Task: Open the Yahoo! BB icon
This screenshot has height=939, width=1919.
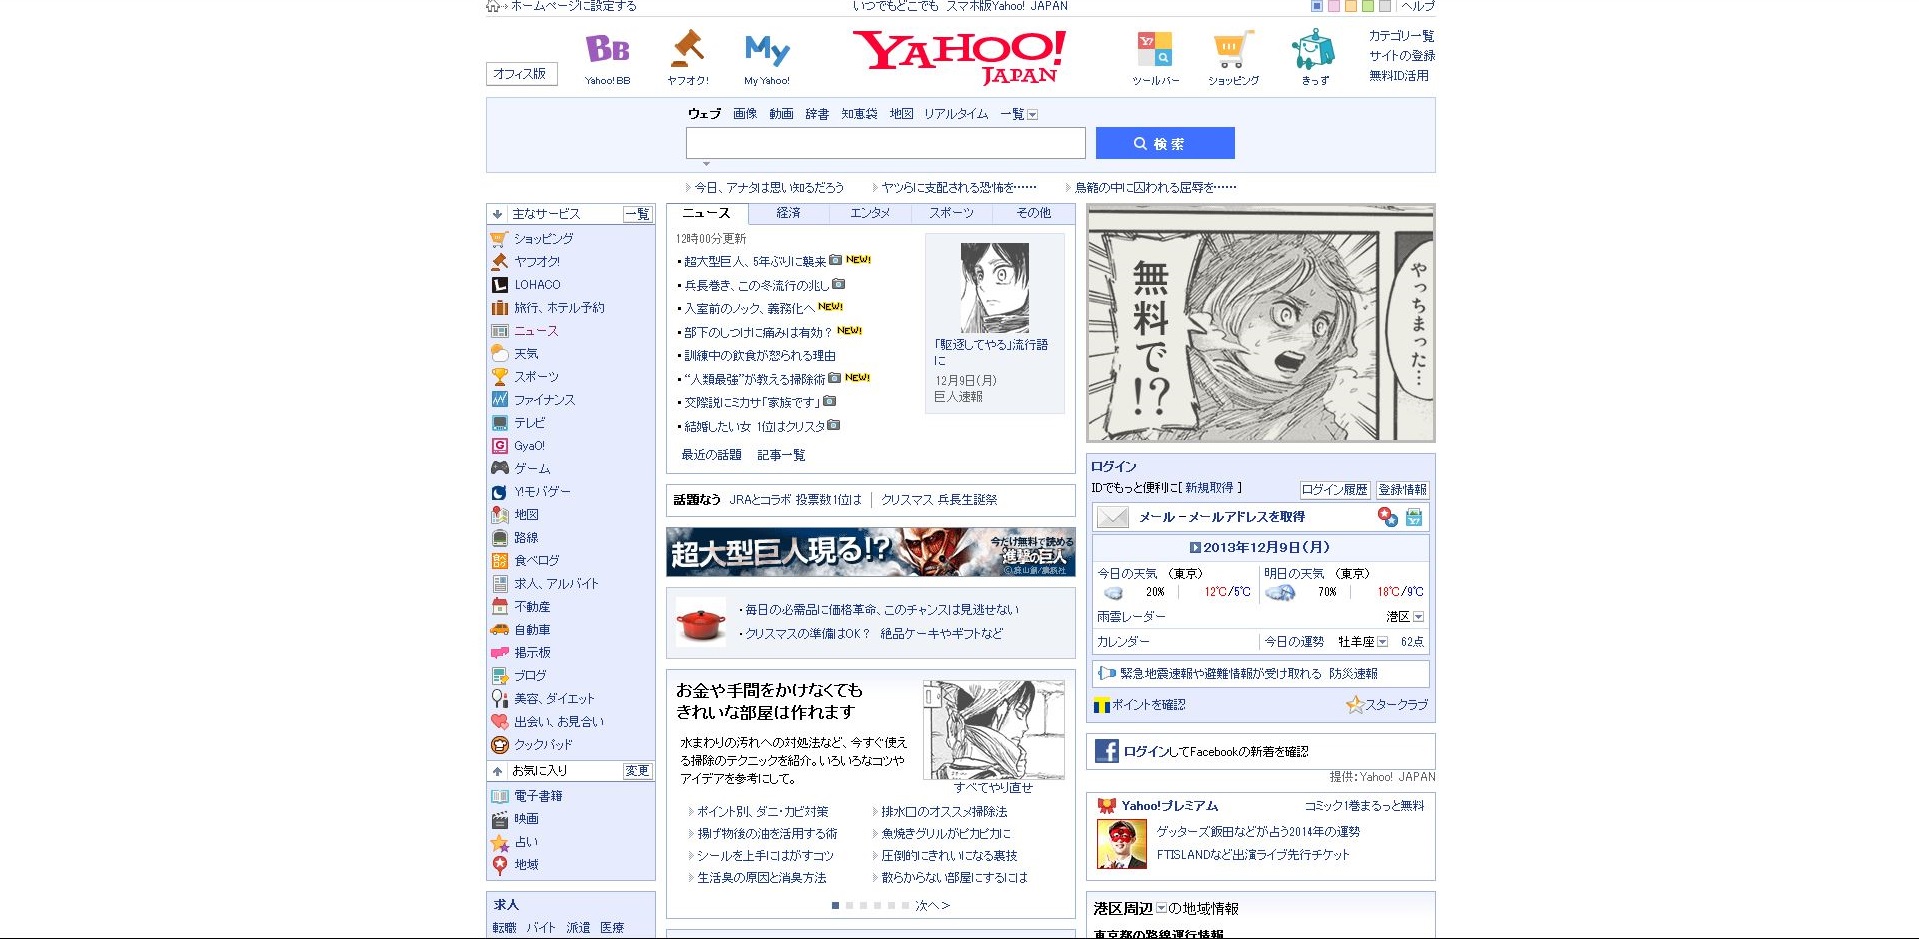Action: coord(607,49)
